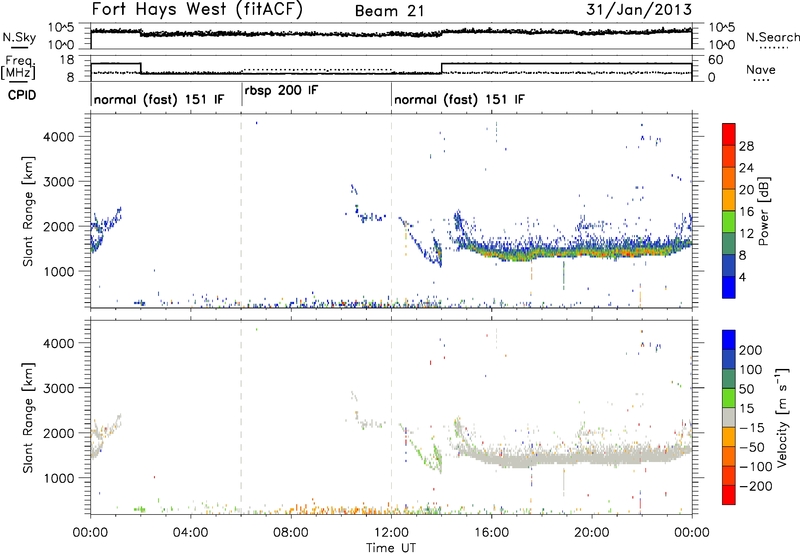Click the '60' tick on the Nave axis
The width and height of the screenshot is (800, 554).
[716, 60]
